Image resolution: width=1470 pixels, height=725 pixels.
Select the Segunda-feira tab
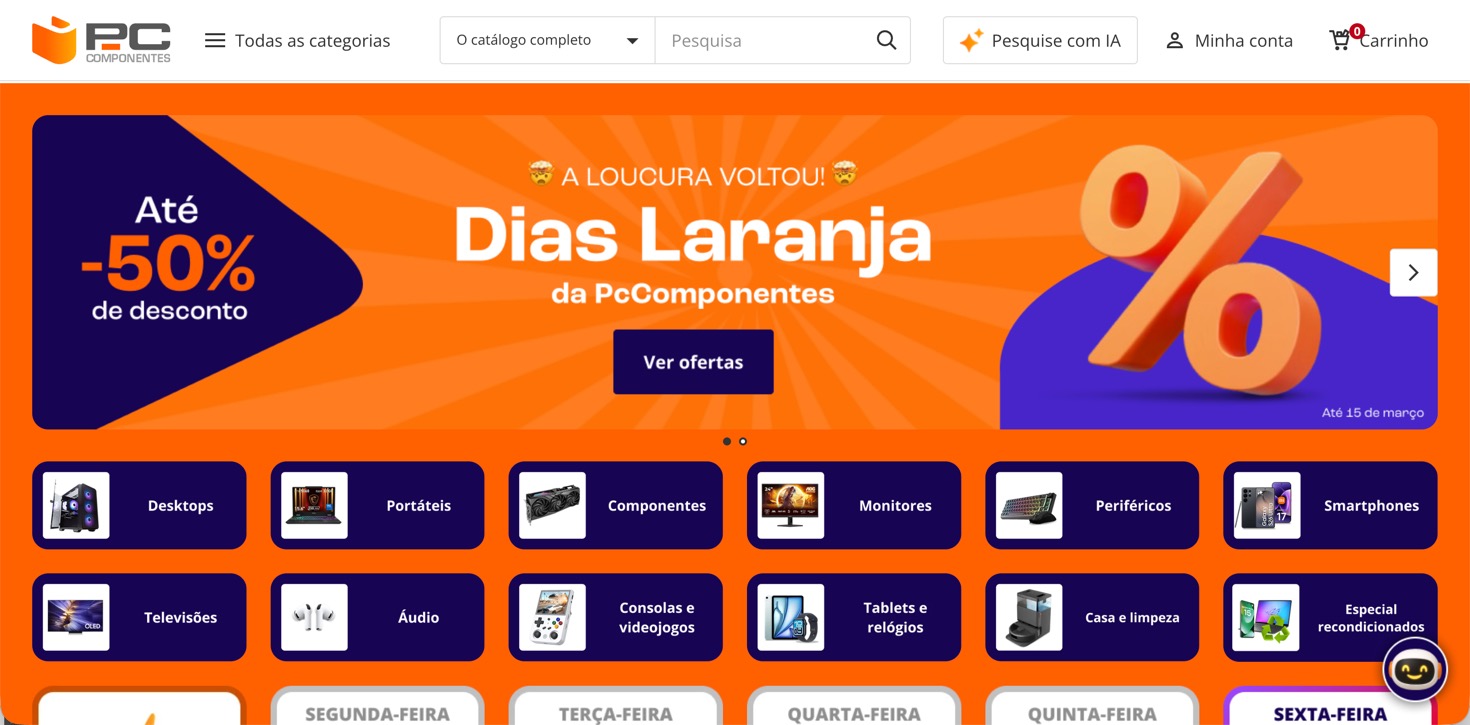point(377,707)
